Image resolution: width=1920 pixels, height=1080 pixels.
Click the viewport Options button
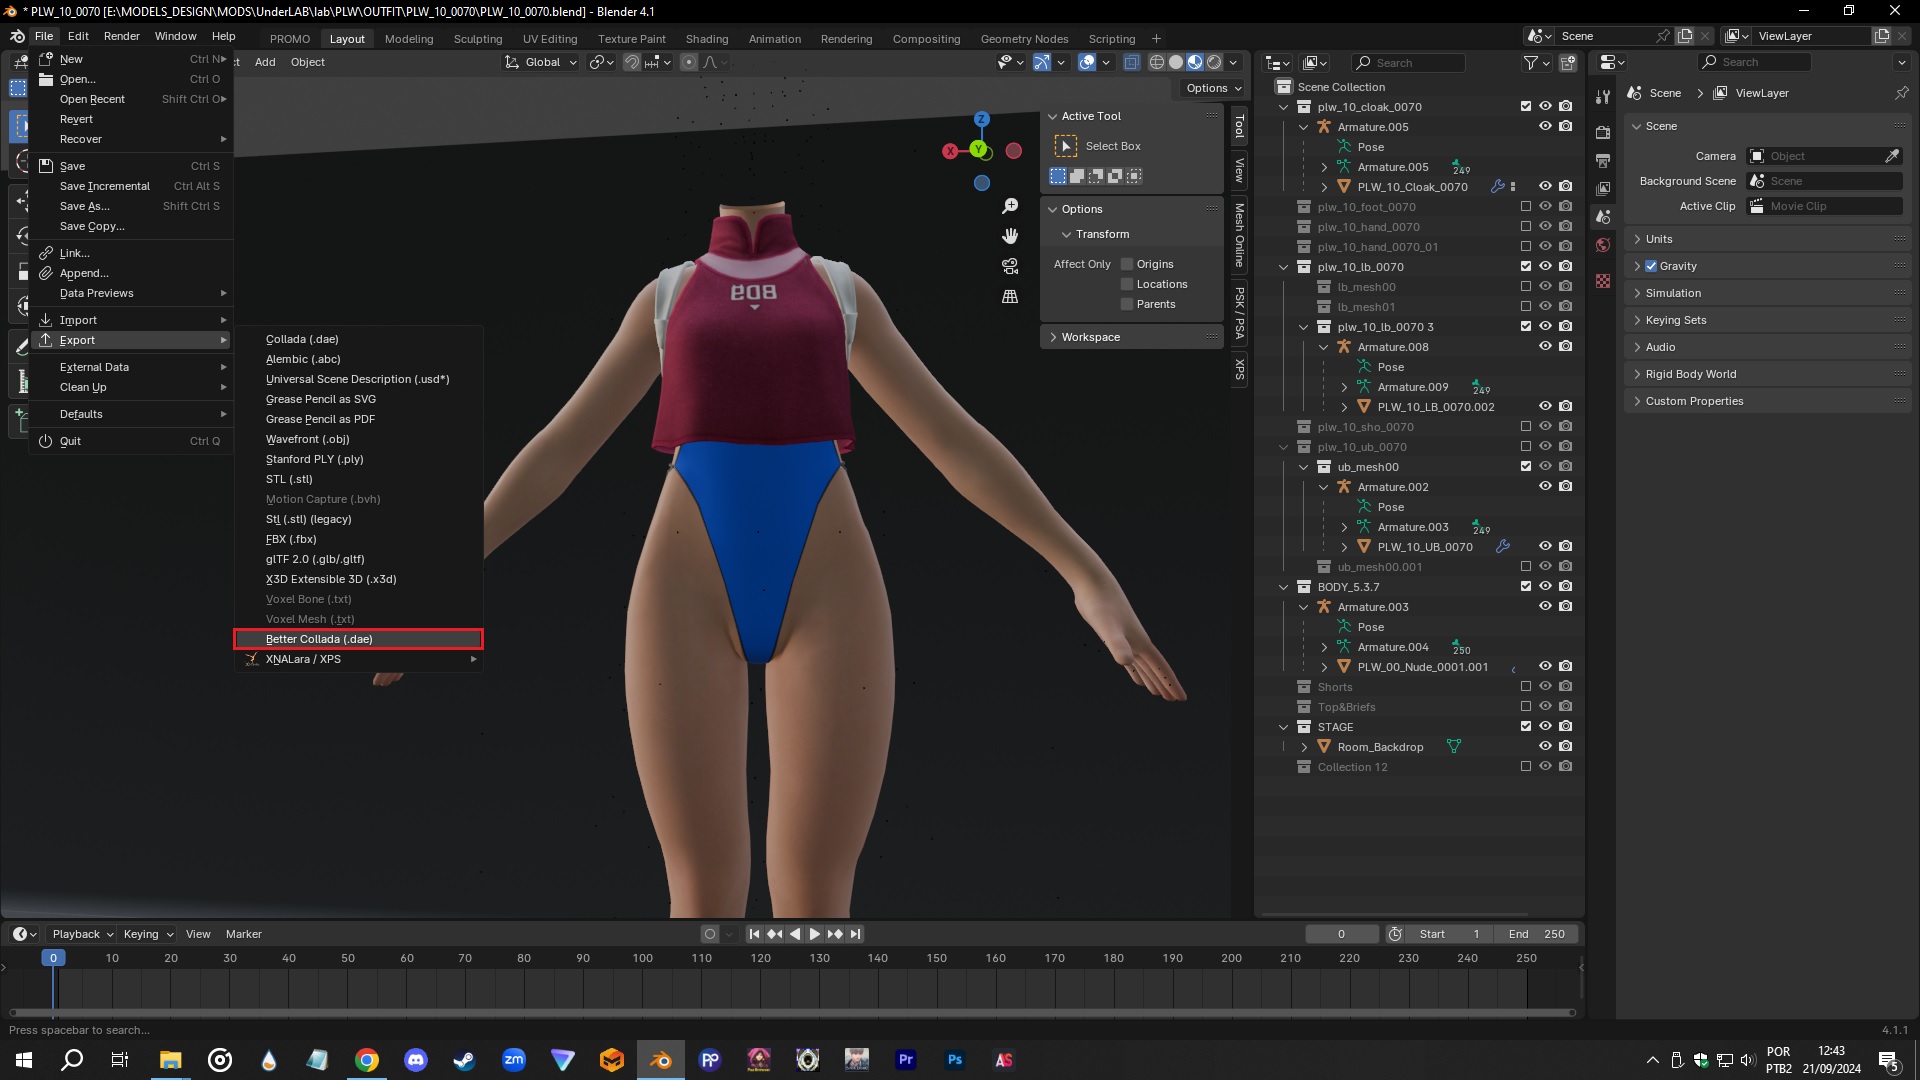(x=1213, y=88)
